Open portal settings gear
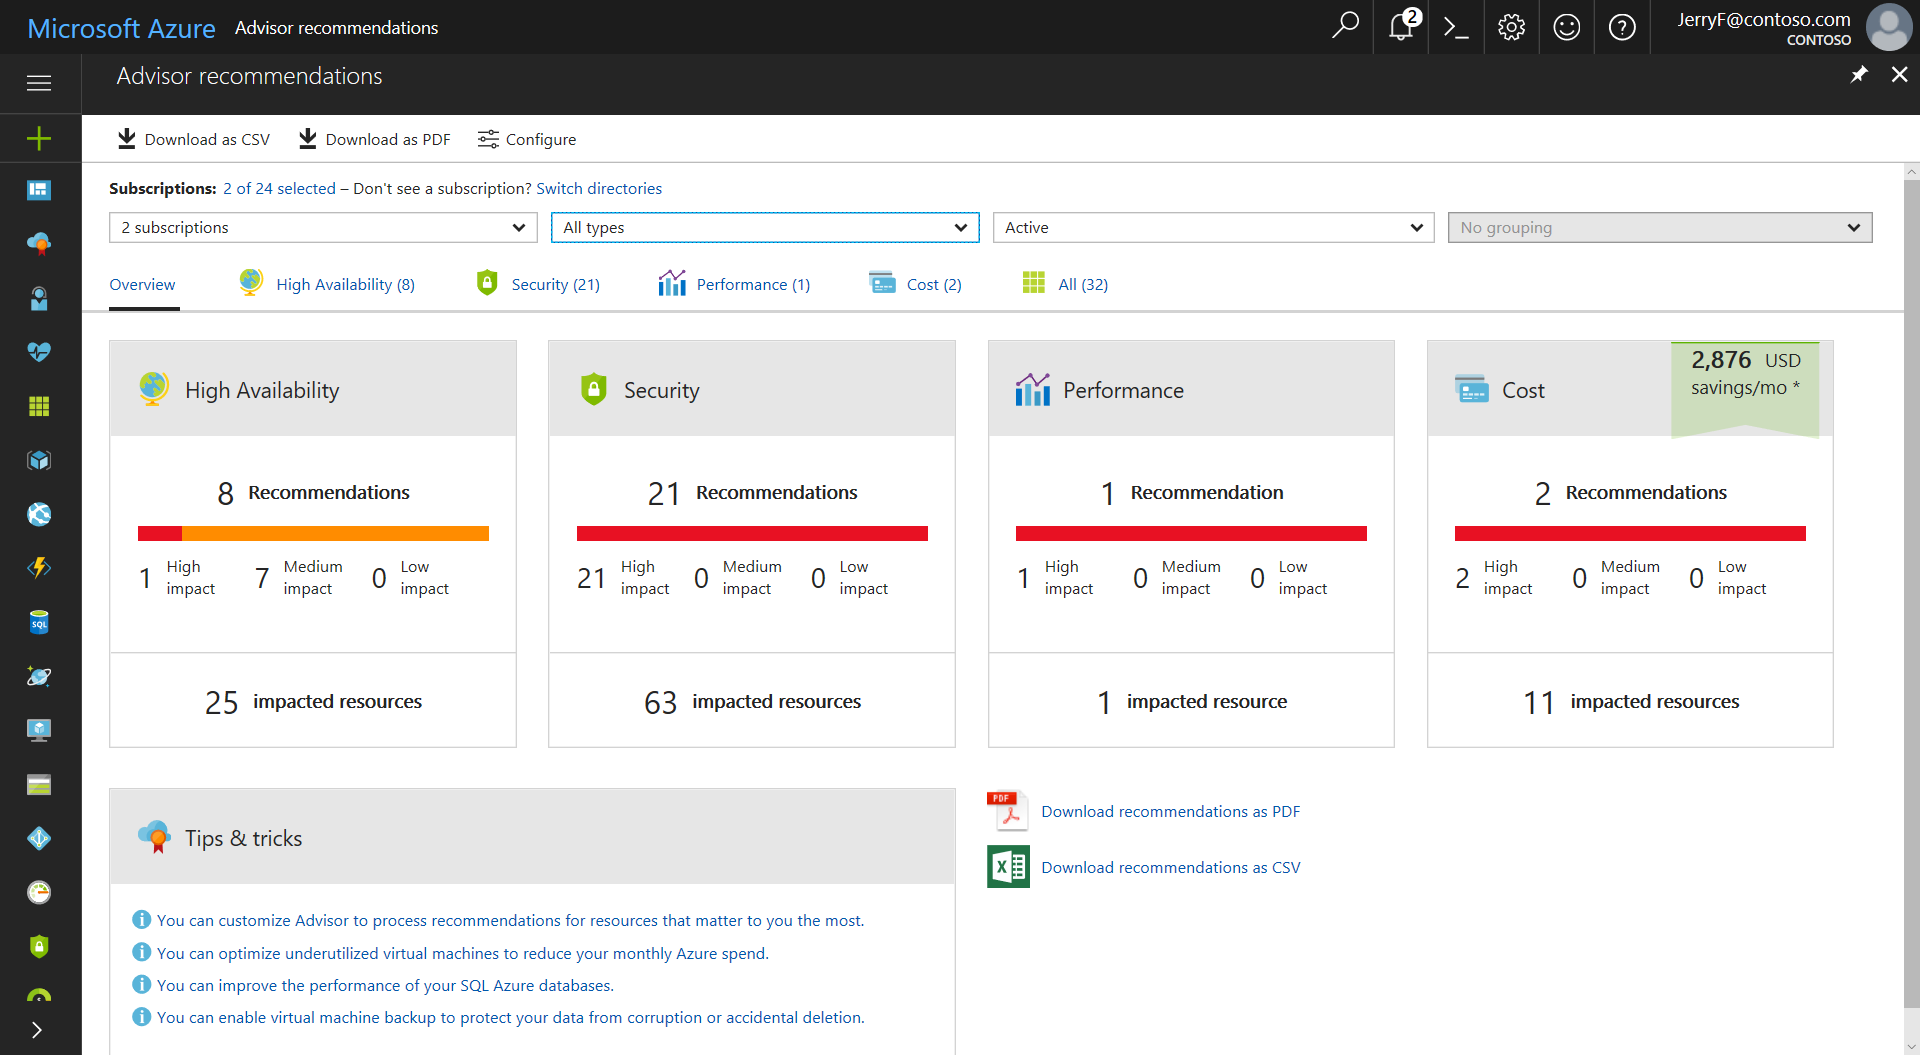The height and width of the screenshot is (1055, 1920). 1511,27
